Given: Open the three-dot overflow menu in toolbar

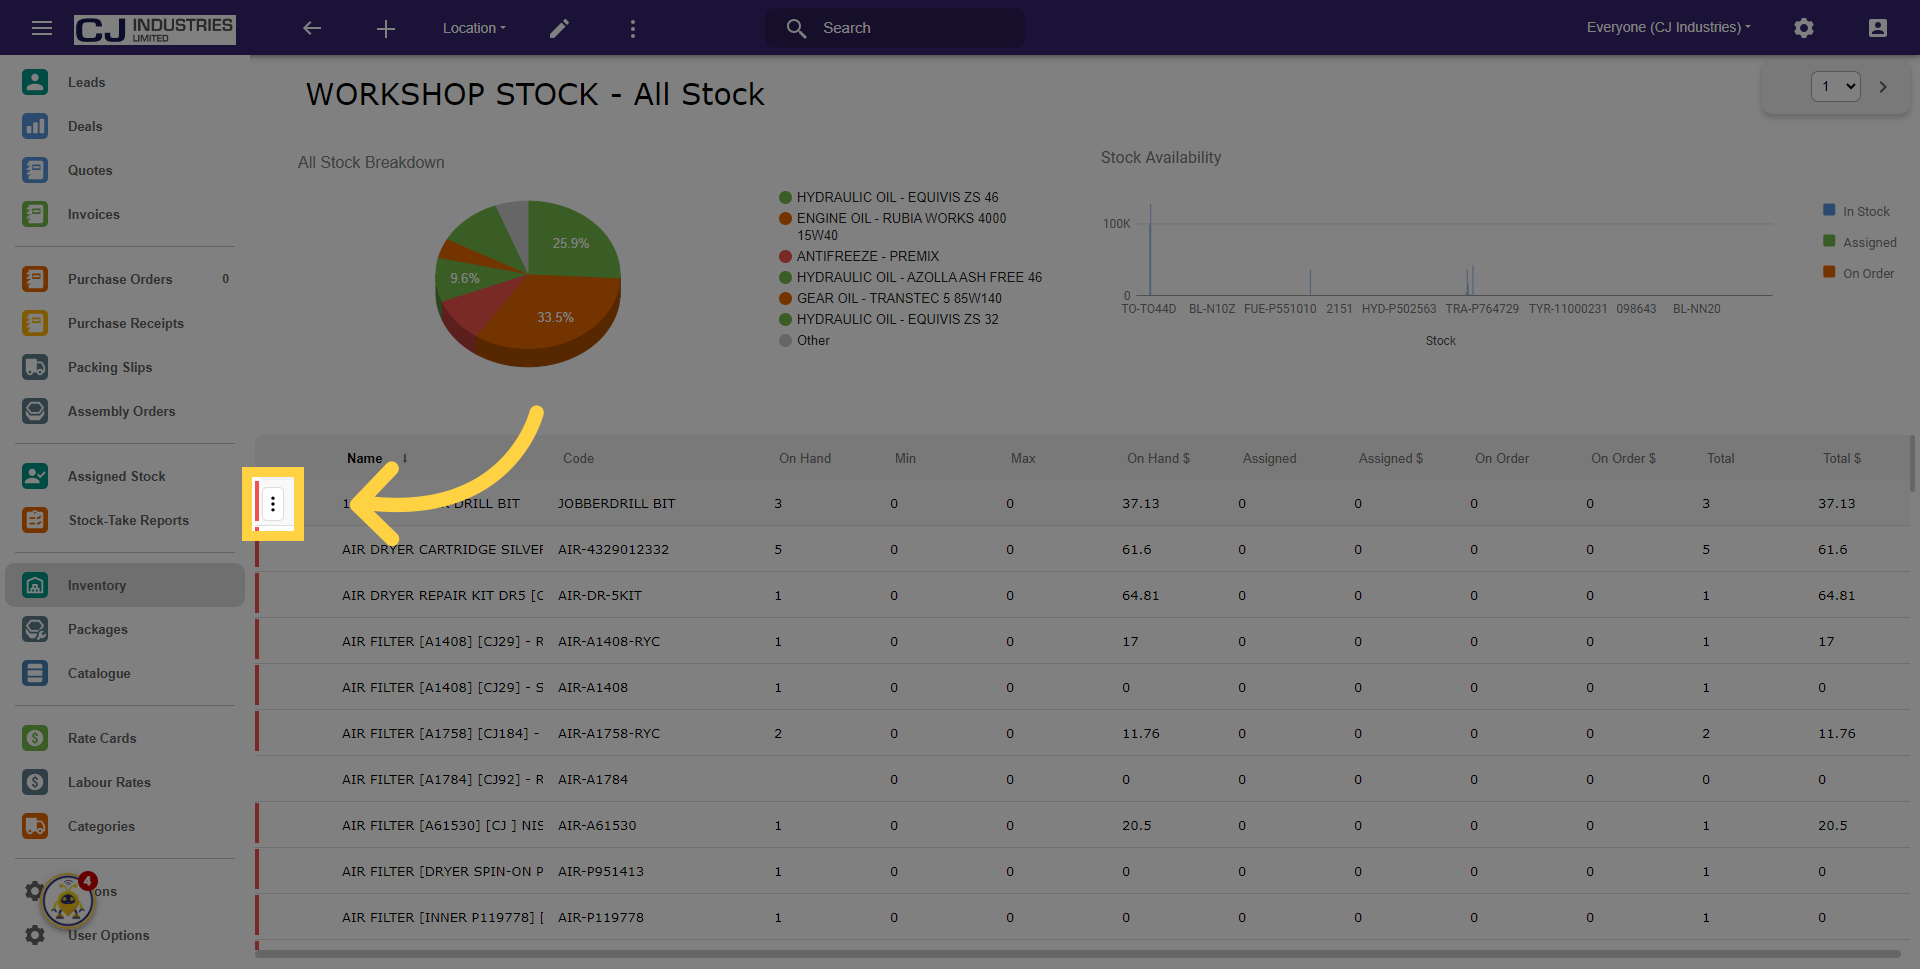Looking at the screenshot, I should coord(633,28).
